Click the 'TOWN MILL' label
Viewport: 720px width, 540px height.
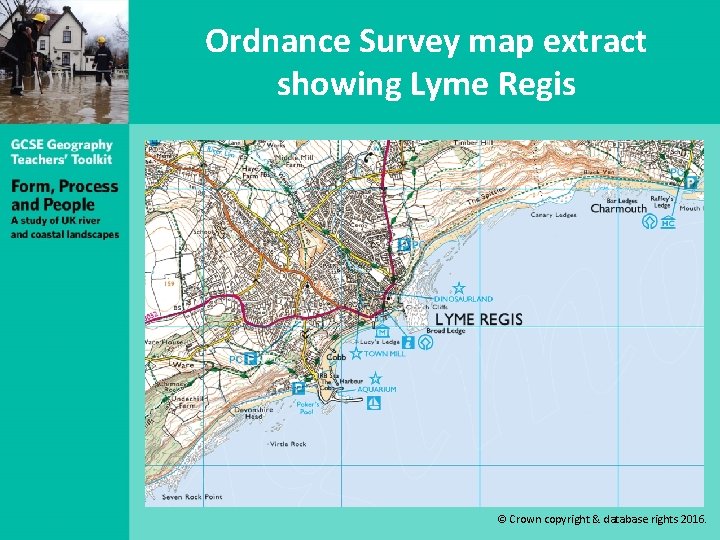pyautogui.click(x=385, y=354)
